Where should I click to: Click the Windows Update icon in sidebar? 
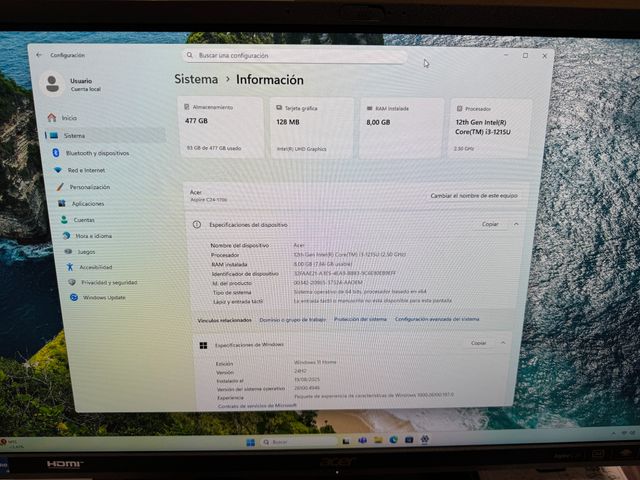[74, 297]
